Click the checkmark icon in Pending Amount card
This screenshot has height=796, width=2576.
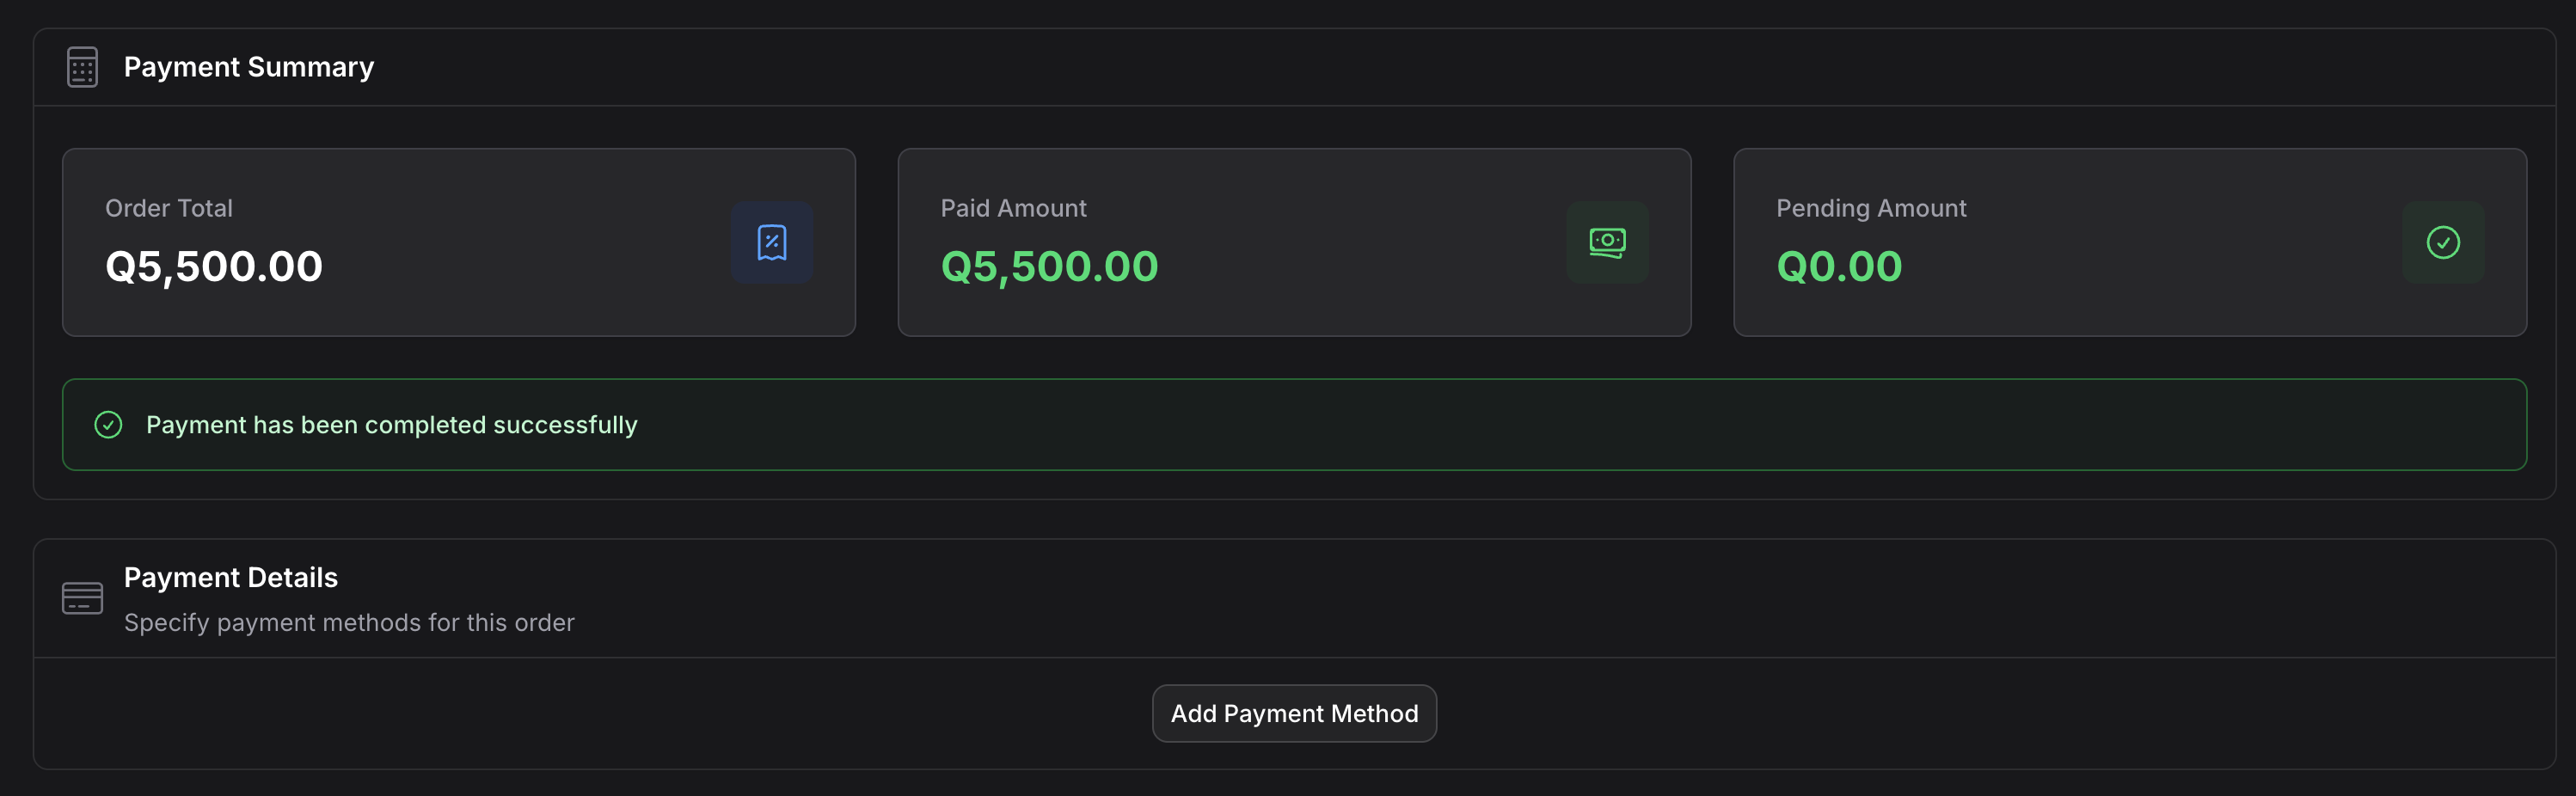click(x=2442, y=243)
